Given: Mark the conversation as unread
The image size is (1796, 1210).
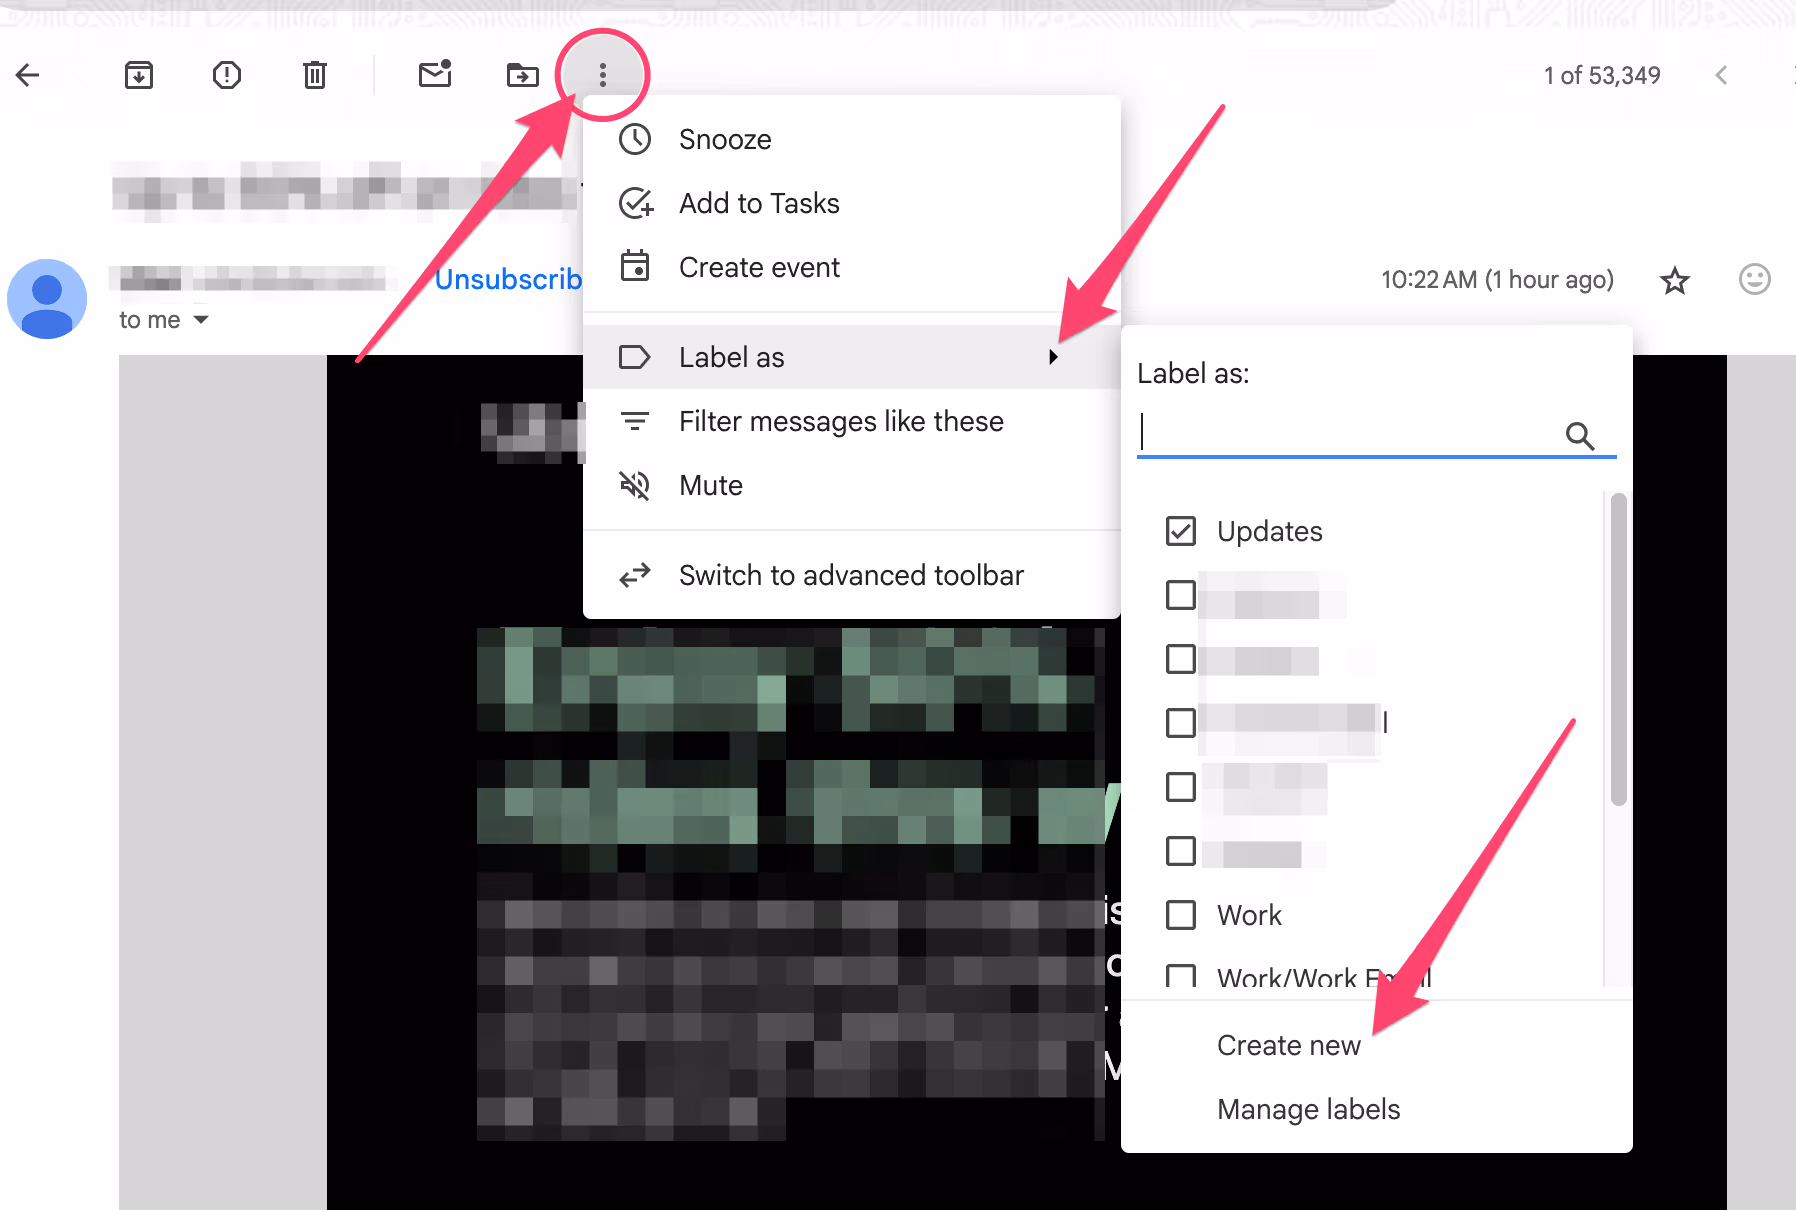Looking at the screenshot, I should pos(434,74).
